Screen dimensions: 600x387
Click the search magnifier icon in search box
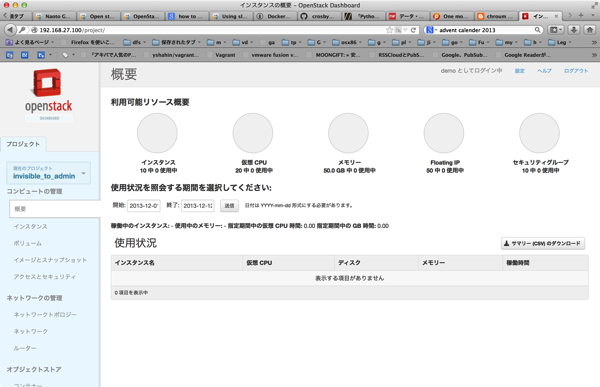pyautogui.click(x=537, y=30)
